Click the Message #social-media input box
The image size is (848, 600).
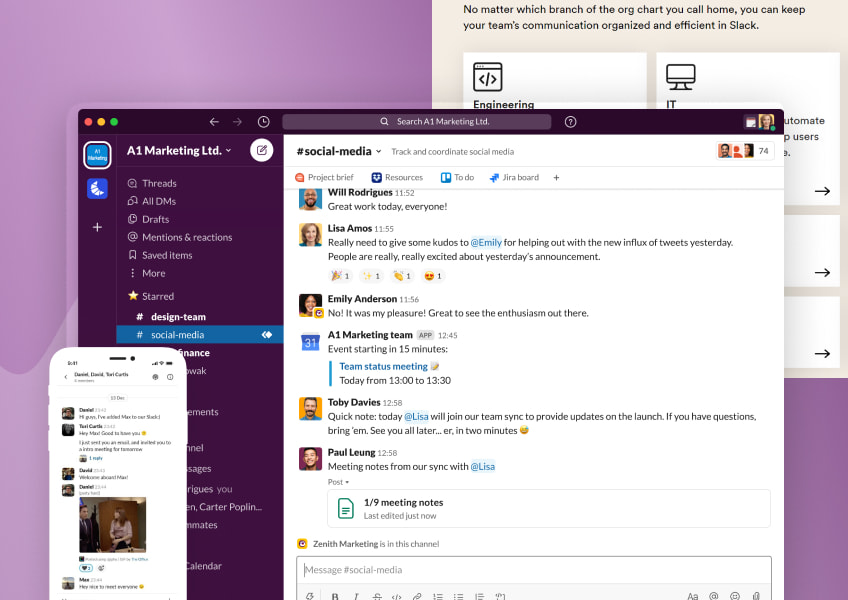[534, 570]
